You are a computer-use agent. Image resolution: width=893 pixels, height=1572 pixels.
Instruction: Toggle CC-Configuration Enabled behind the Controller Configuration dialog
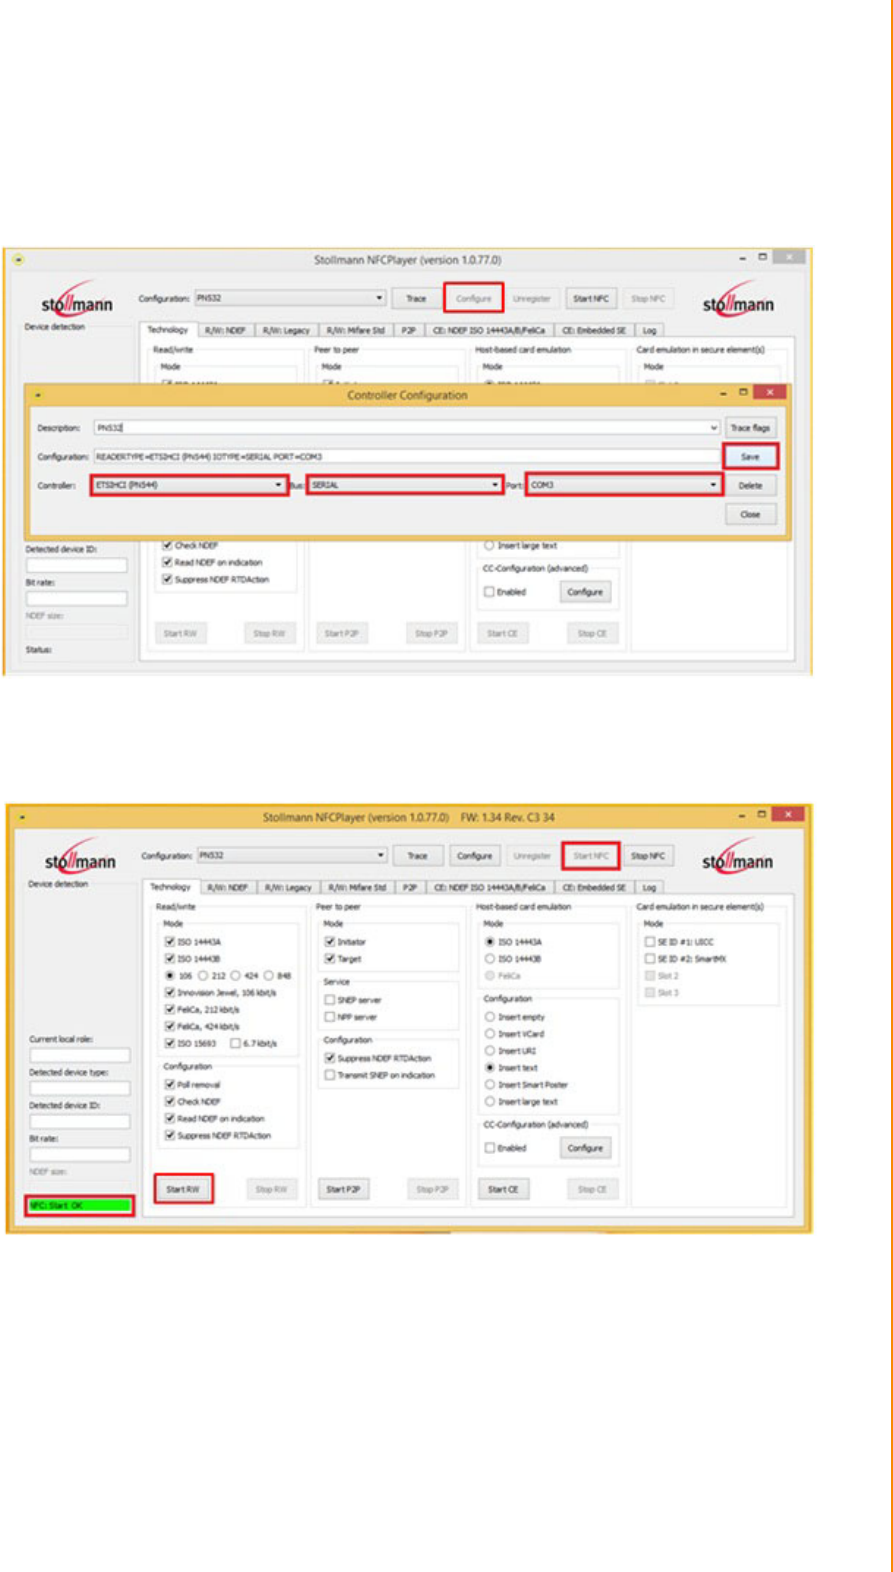point(489,592)
